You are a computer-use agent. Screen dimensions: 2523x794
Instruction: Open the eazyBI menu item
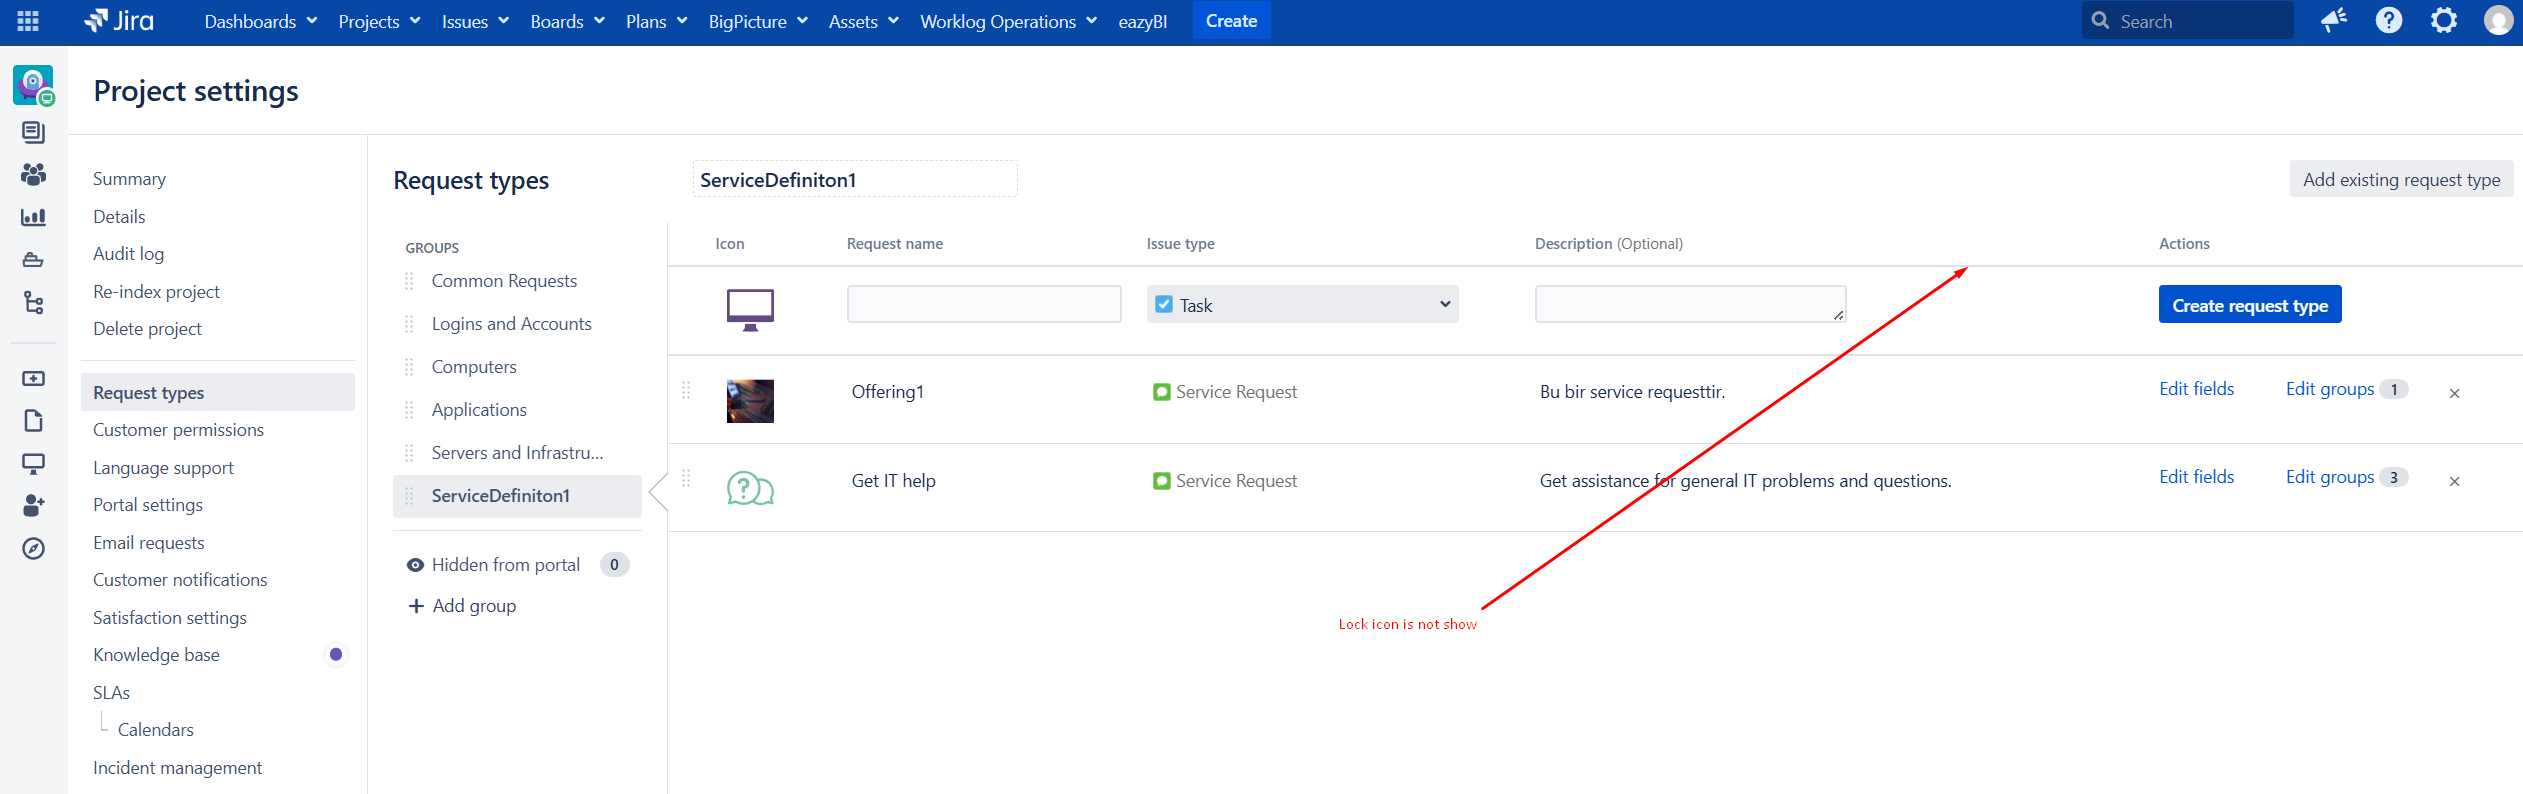pyautogui.click(x=1142, y=21)
